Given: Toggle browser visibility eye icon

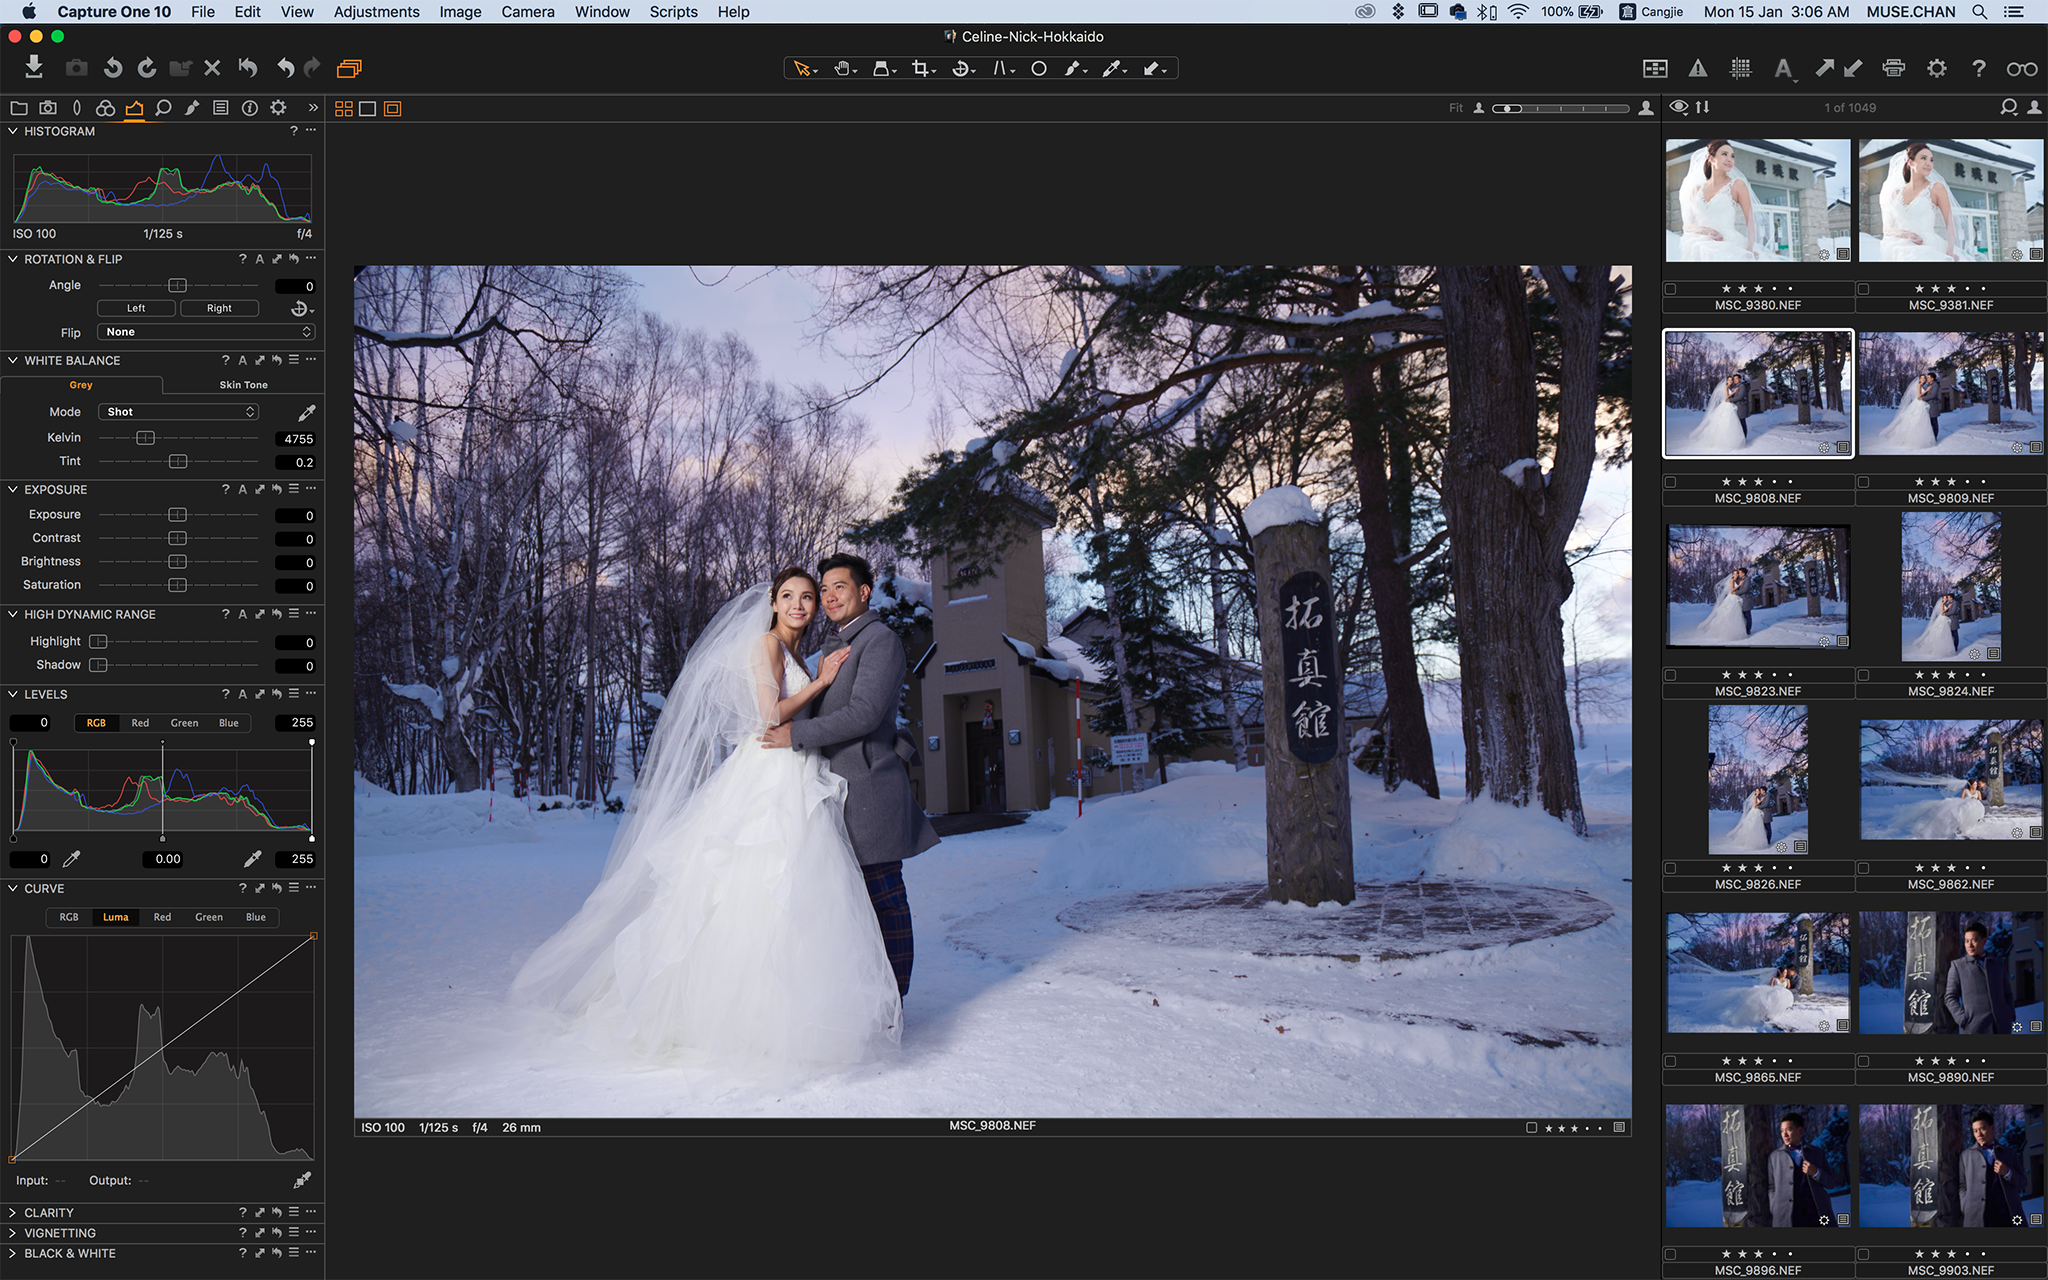Looking at the screenshot, I should coord(1679,107).
